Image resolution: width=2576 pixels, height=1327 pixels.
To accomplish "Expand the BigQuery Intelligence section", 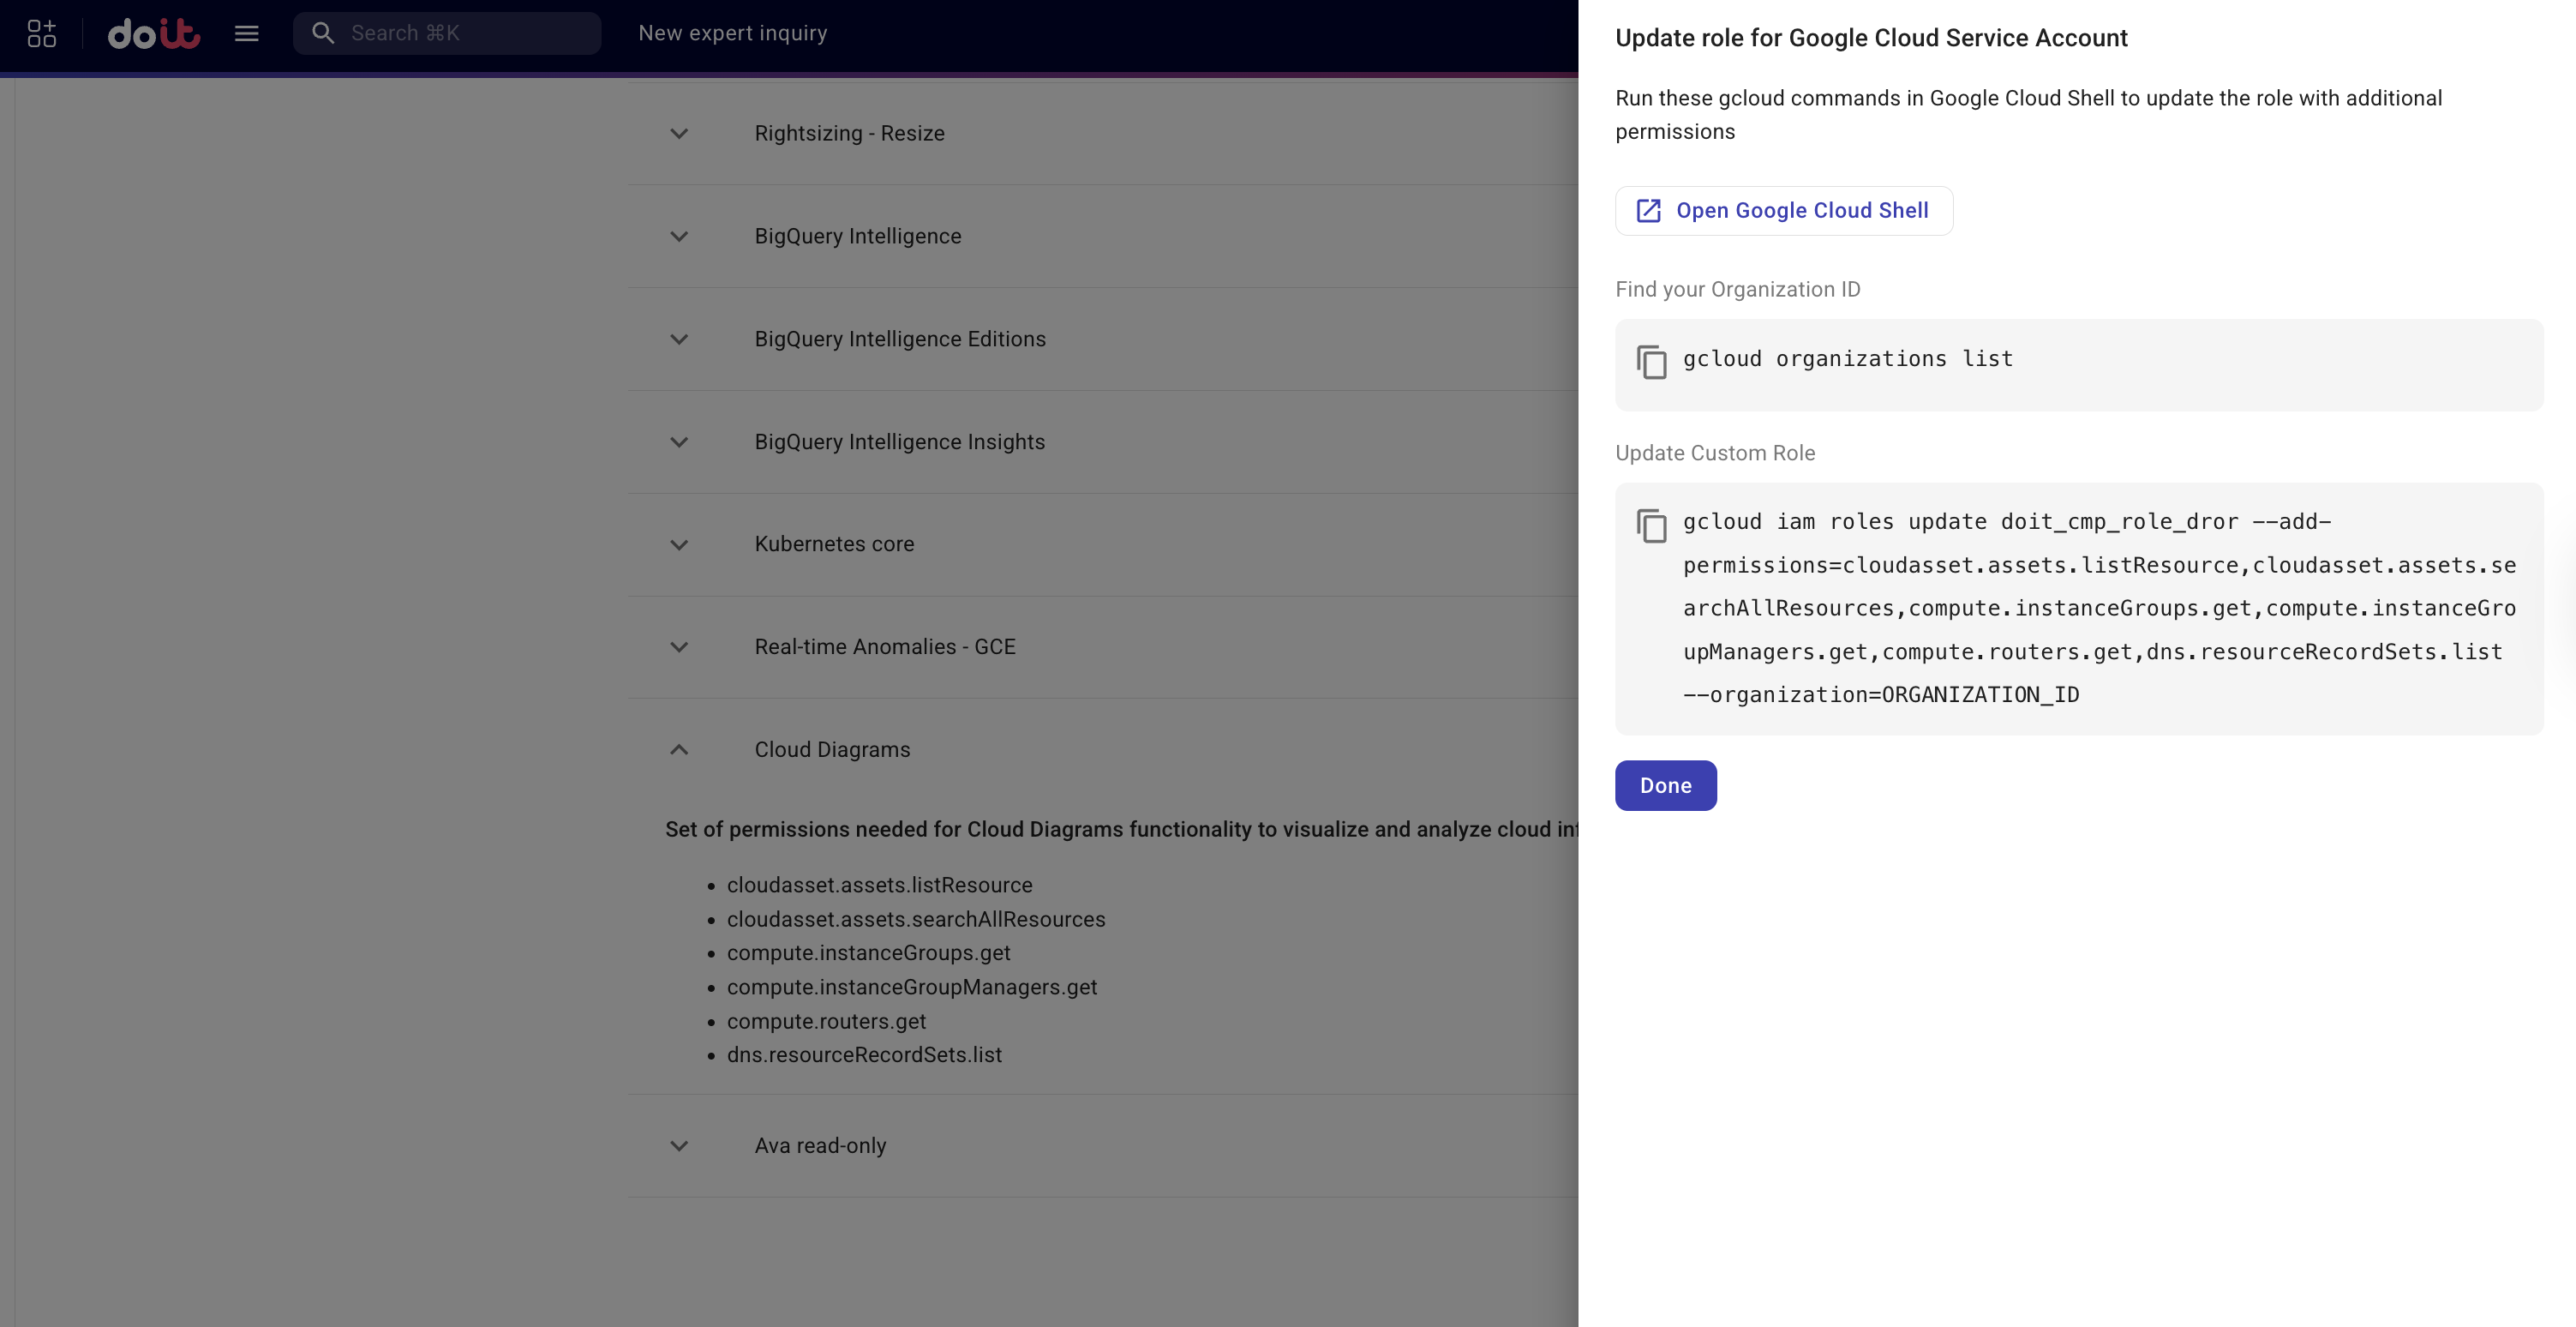I will [679, 237].
